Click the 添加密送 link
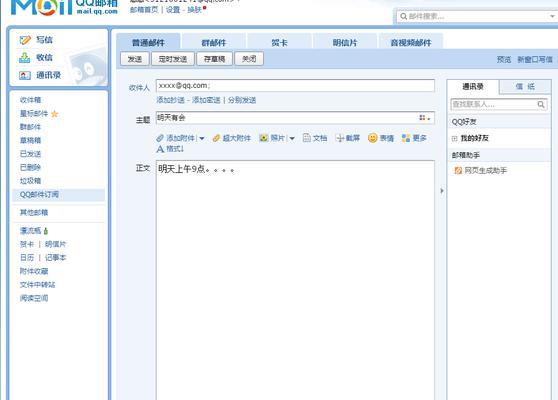Image resolution: width=558 pixels, height=400 pixels. [x=206, y=100]
